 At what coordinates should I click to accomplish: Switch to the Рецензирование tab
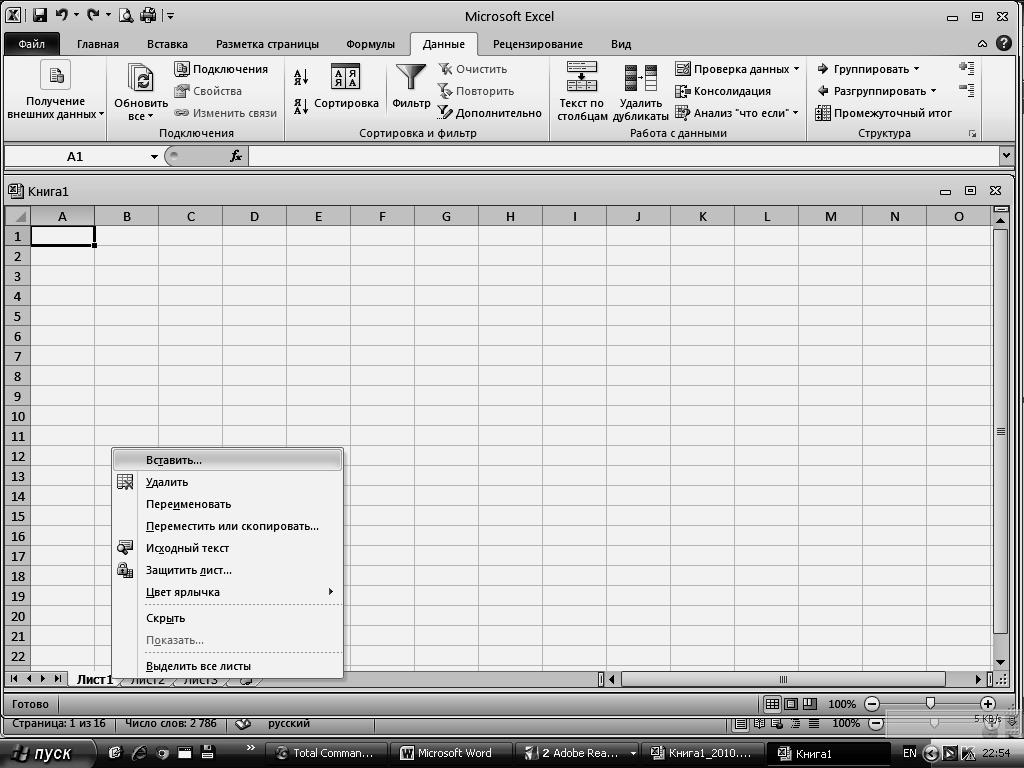[537, 44]
